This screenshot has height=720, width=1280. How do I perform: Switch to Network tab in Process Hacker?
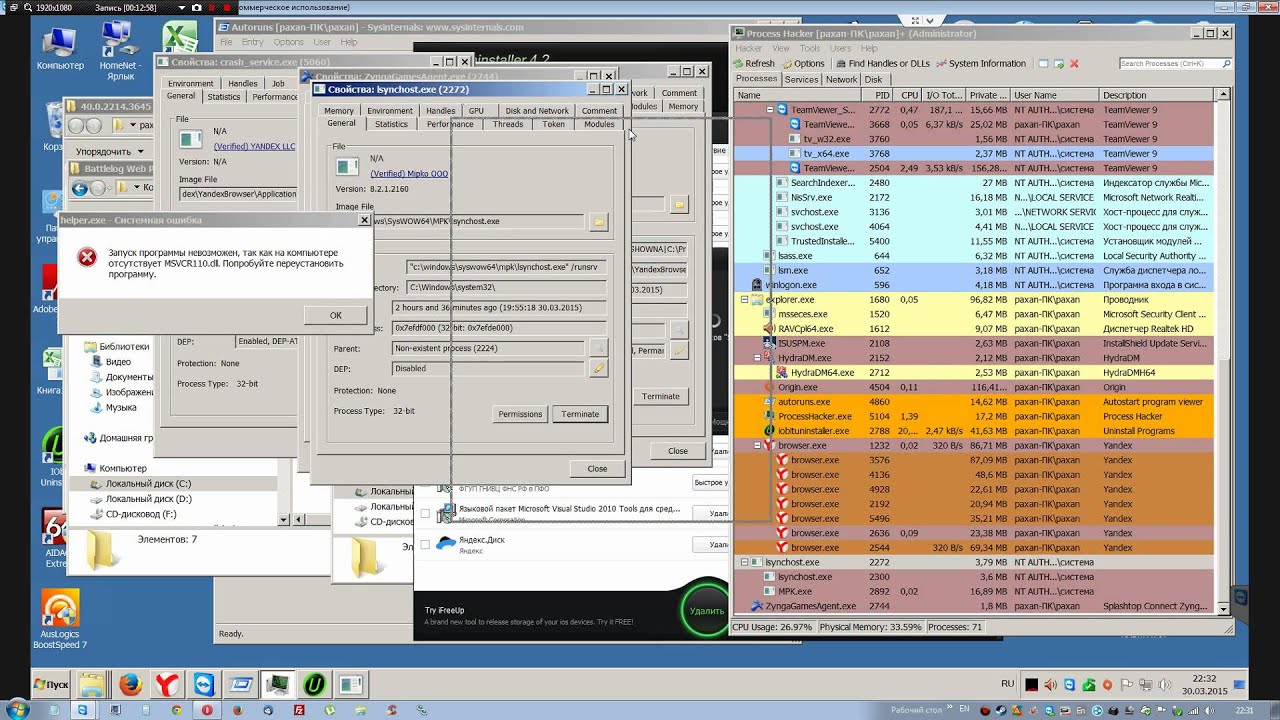tap(841, 79)
